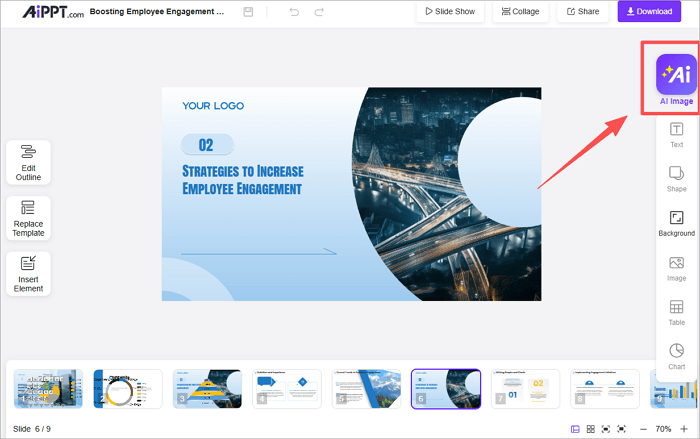Open the Background settings
The height and width of the screenshot is (439, 700).
pyautogui.click(x=676, y=222)
